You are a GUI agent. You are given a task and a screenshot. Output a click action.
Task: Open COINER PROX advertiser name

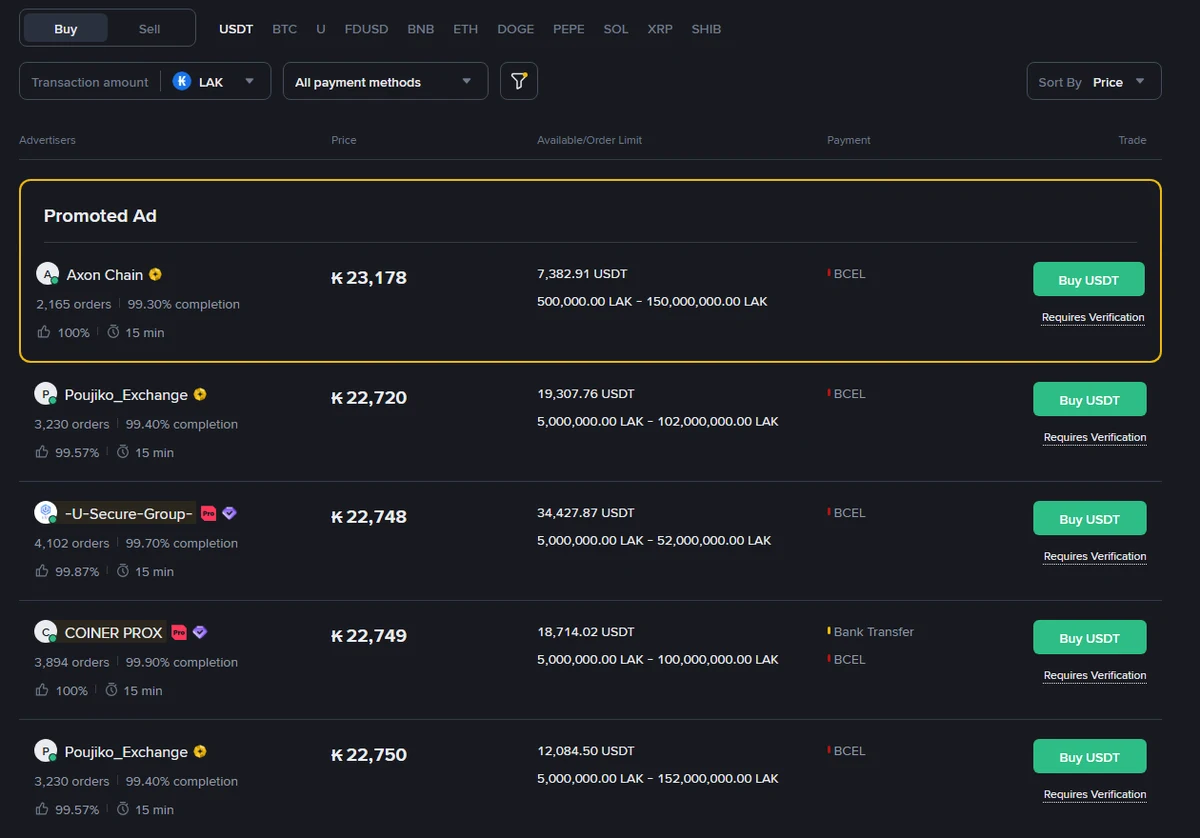(x=114, y=632)
